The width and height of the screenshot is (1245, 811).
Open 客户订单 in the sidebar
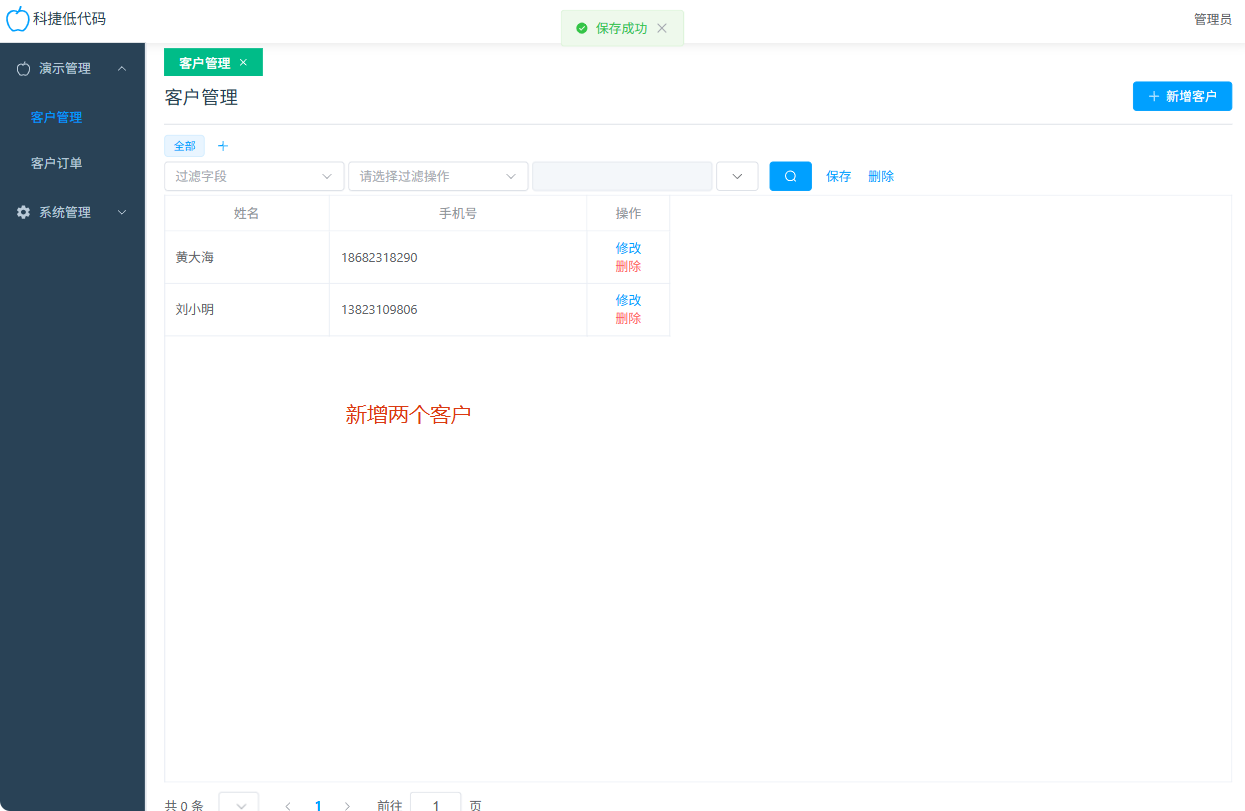pyautogui.click(x=57, y=163)
